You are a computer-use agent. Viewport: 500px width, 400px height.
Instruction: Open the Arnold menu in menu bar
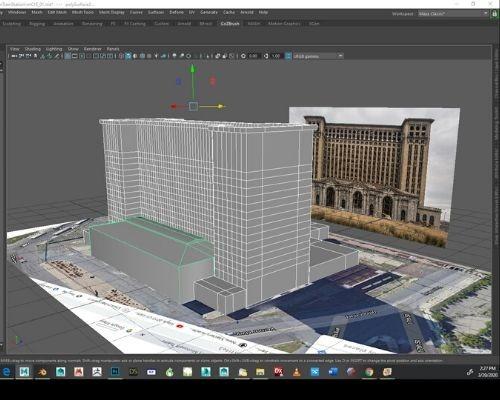coord(247,12)
